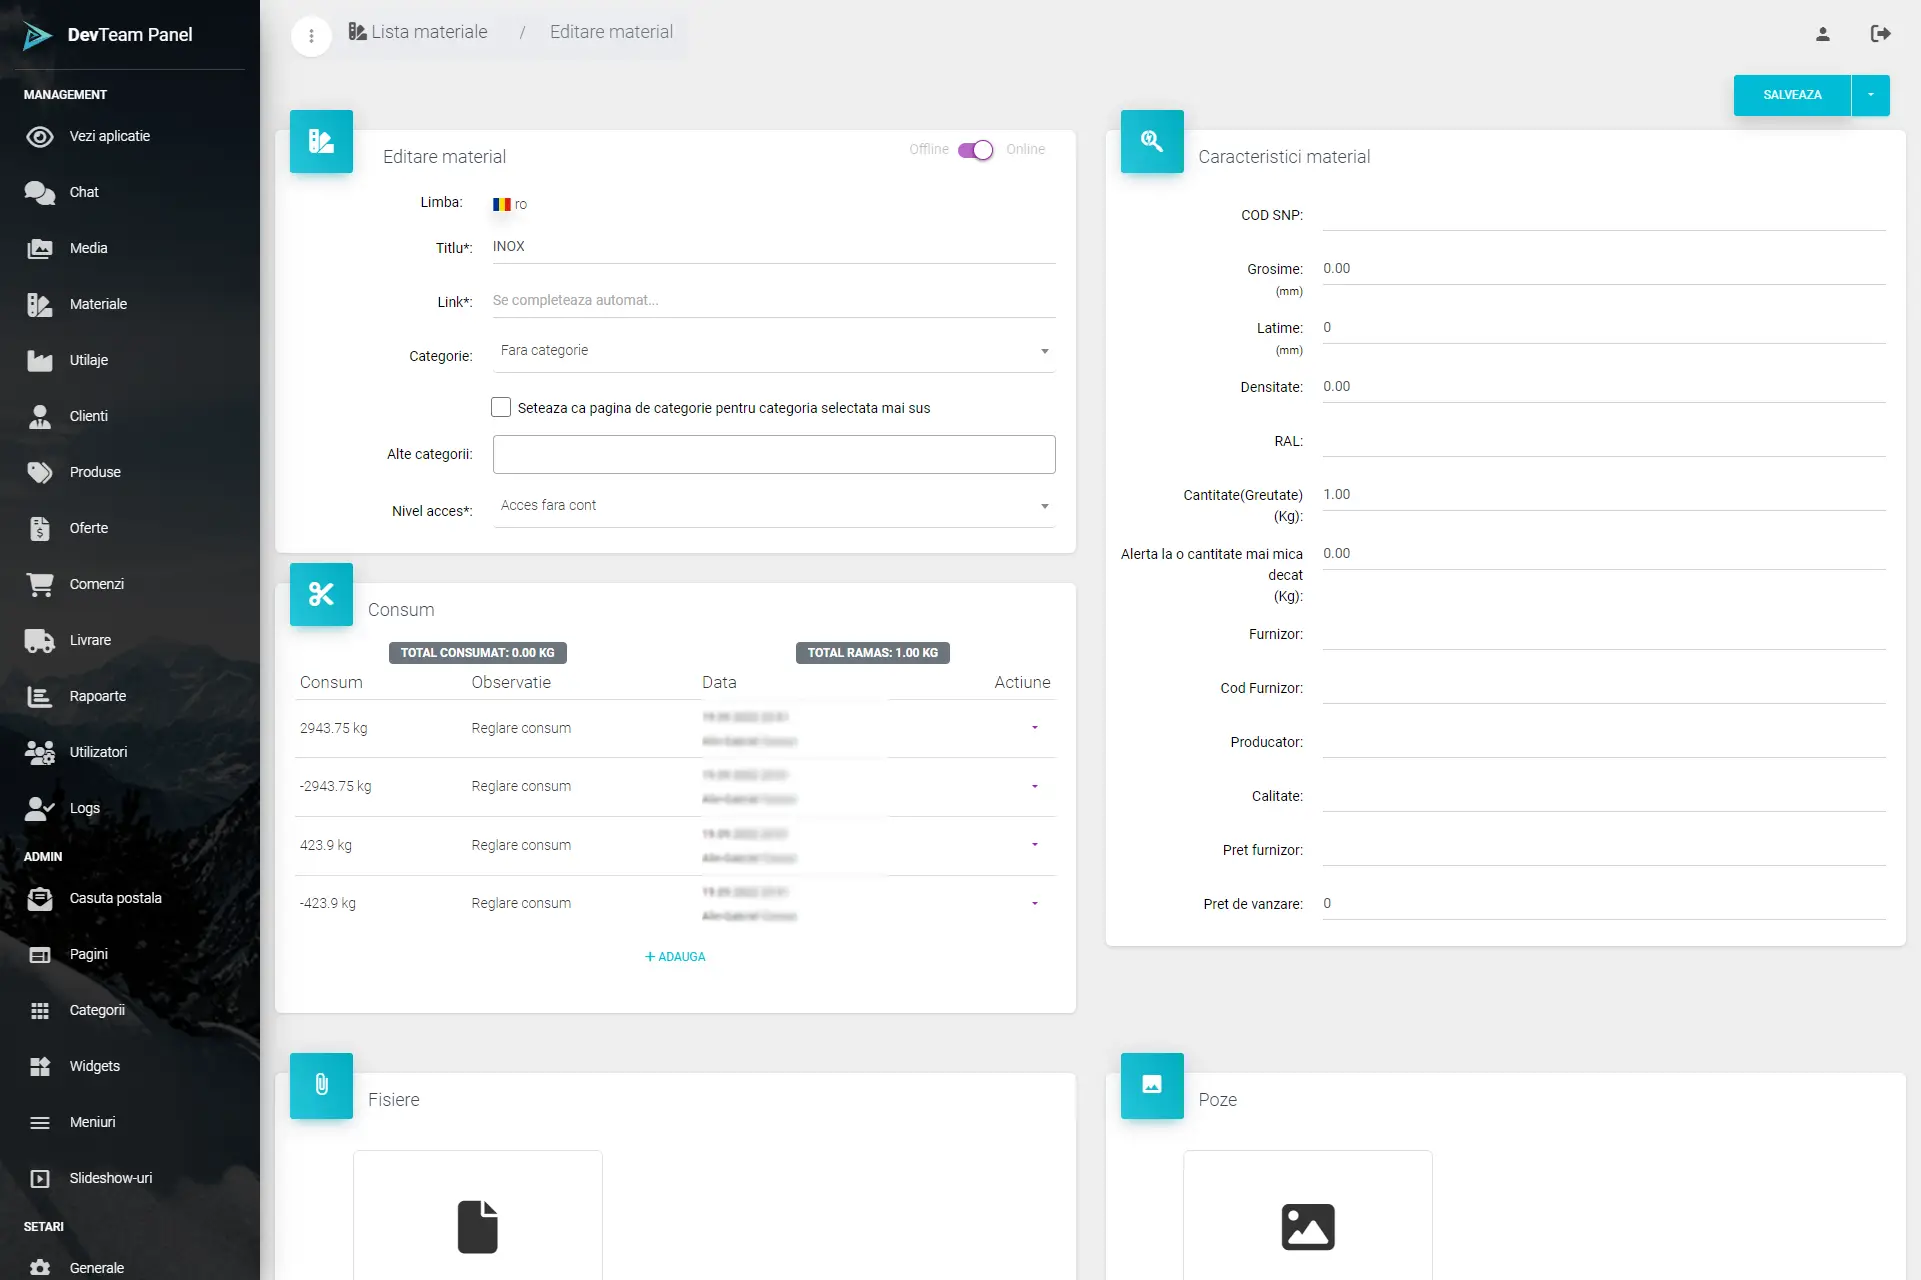Click the Livrare truck icon
Viewport: 1921px width, 1280px height.
(x=40, y=640)
